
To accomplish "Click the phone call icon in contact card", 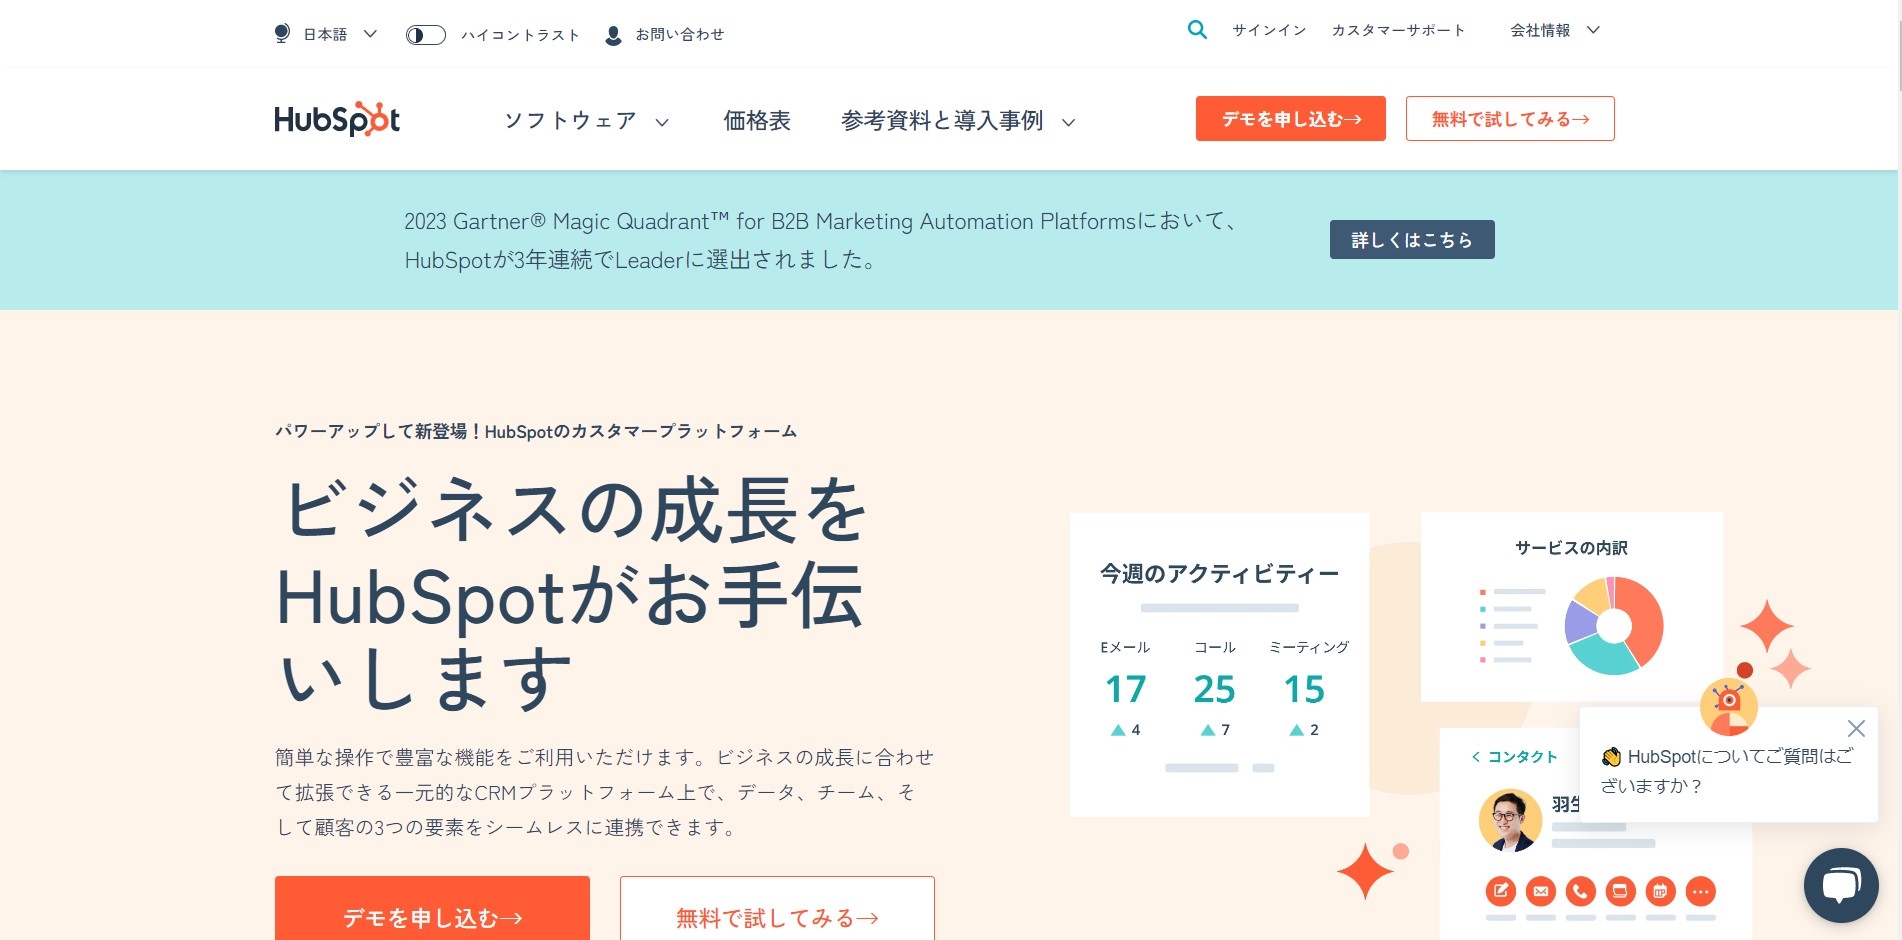I will click(x=1581, y=890).
